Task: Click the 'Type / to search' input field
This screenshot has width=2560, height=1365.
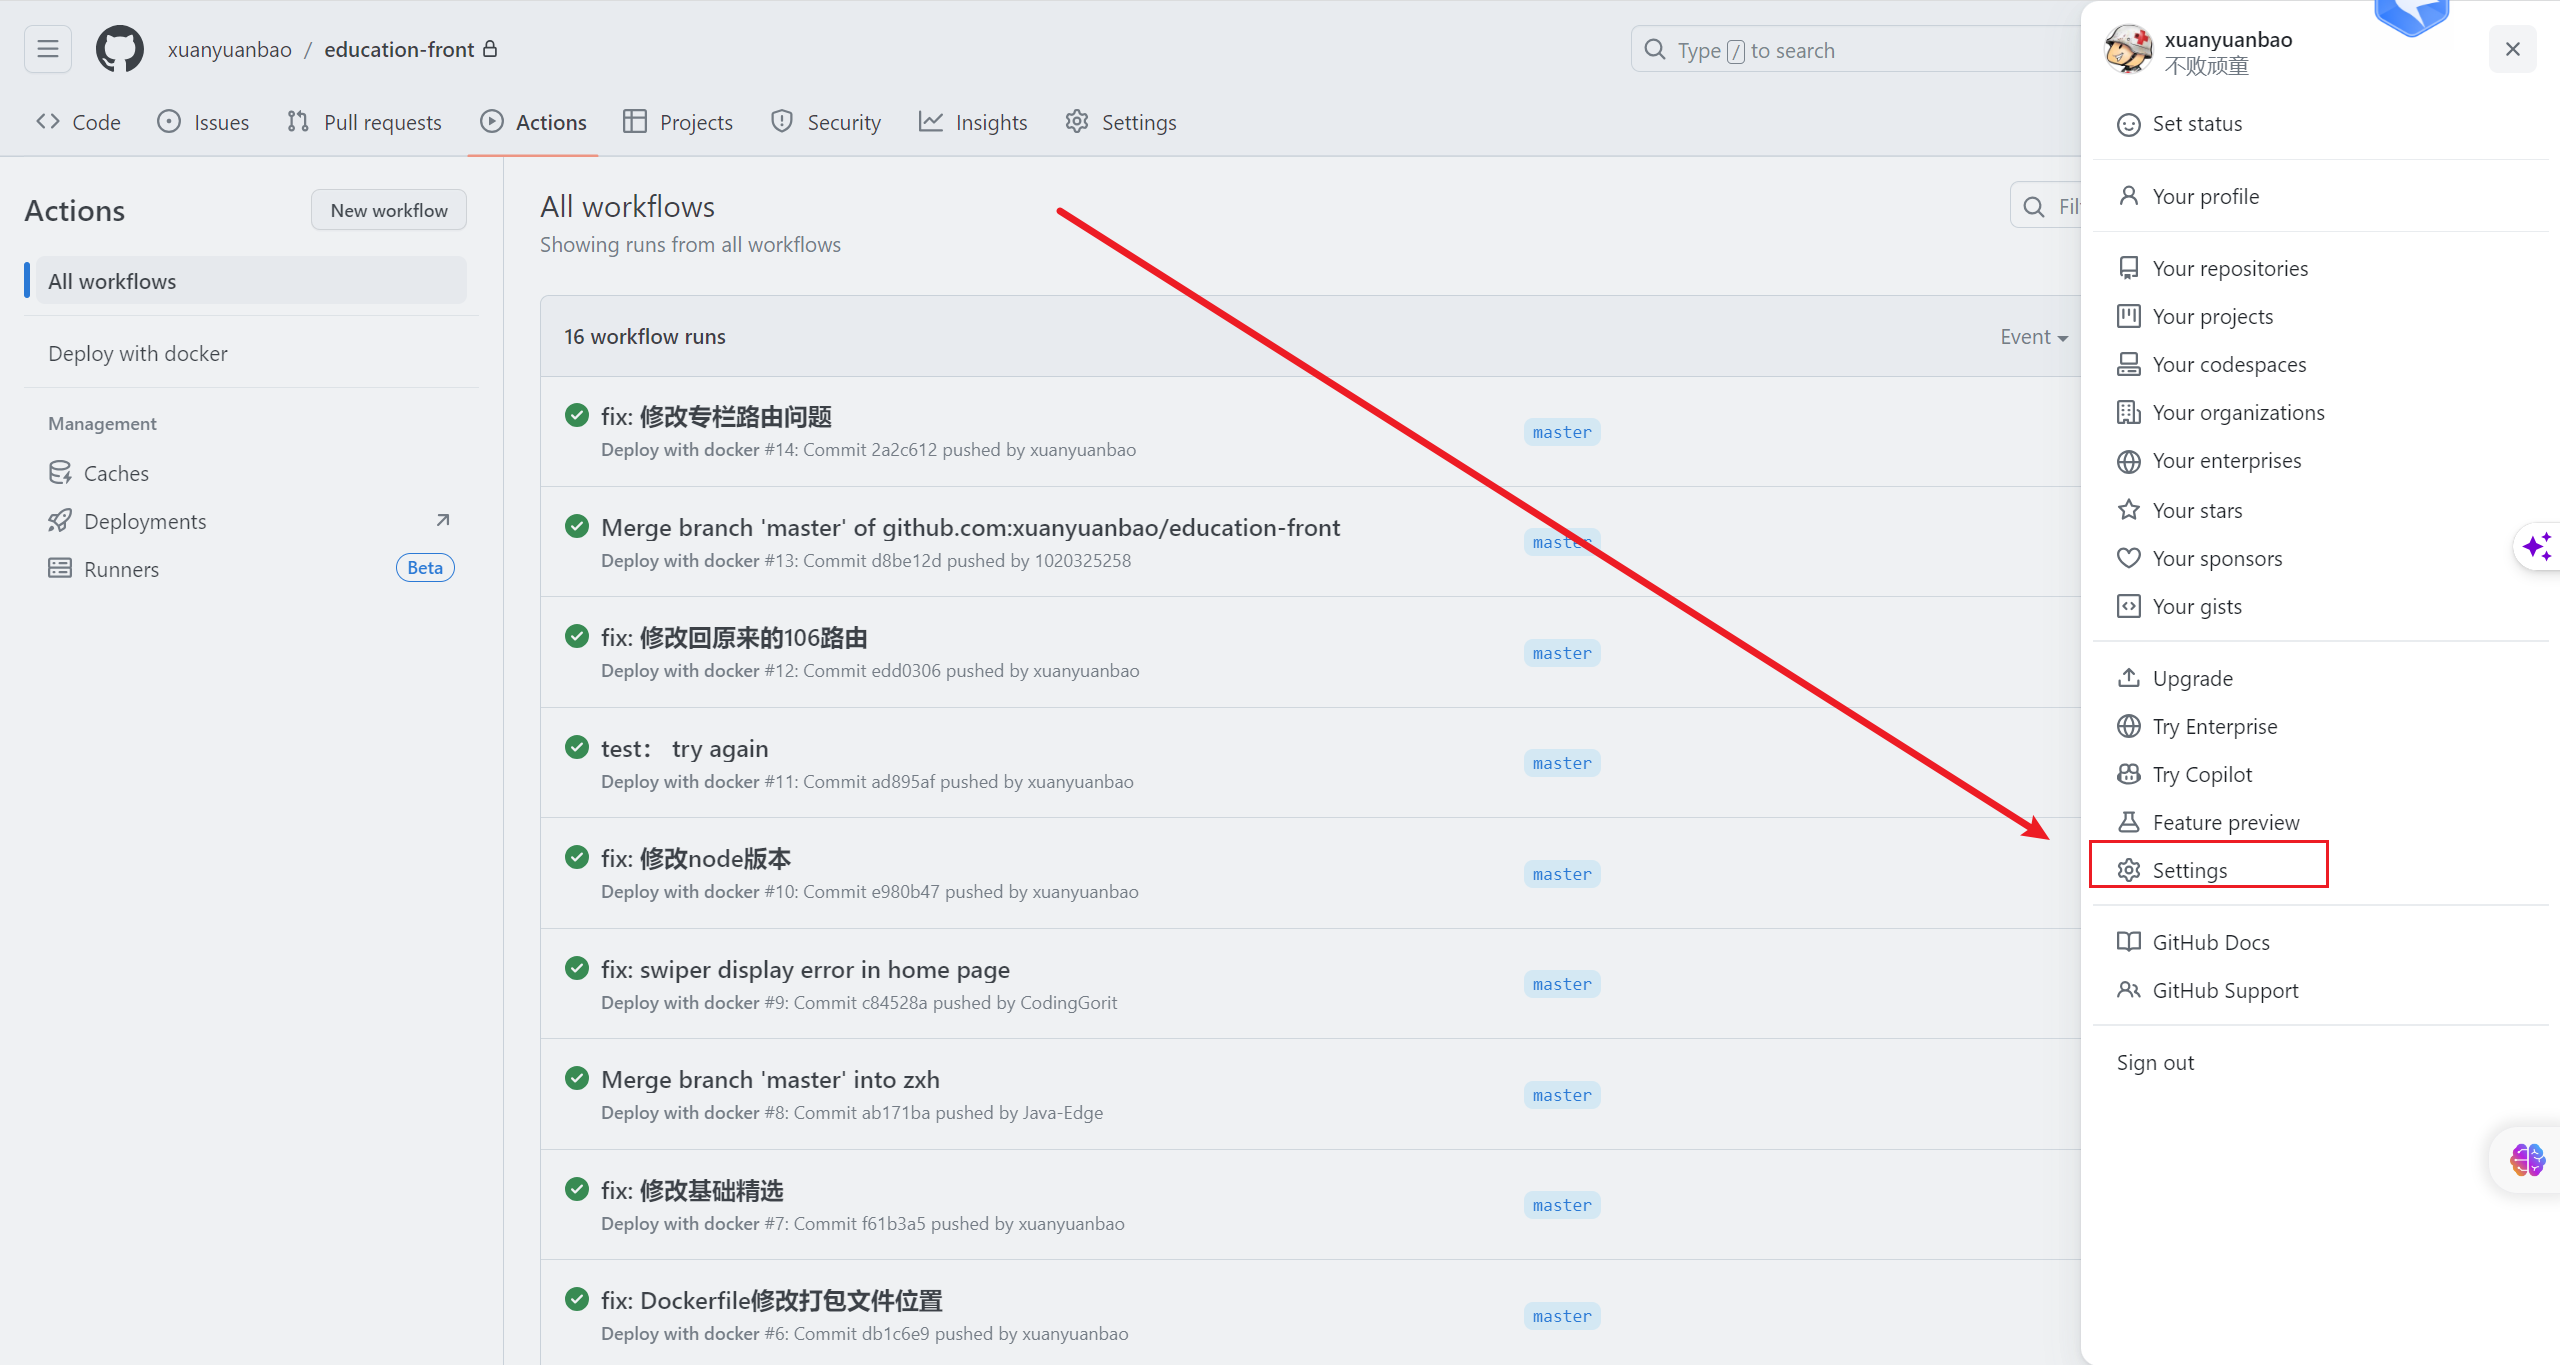Action: [x=1800, y=49]
